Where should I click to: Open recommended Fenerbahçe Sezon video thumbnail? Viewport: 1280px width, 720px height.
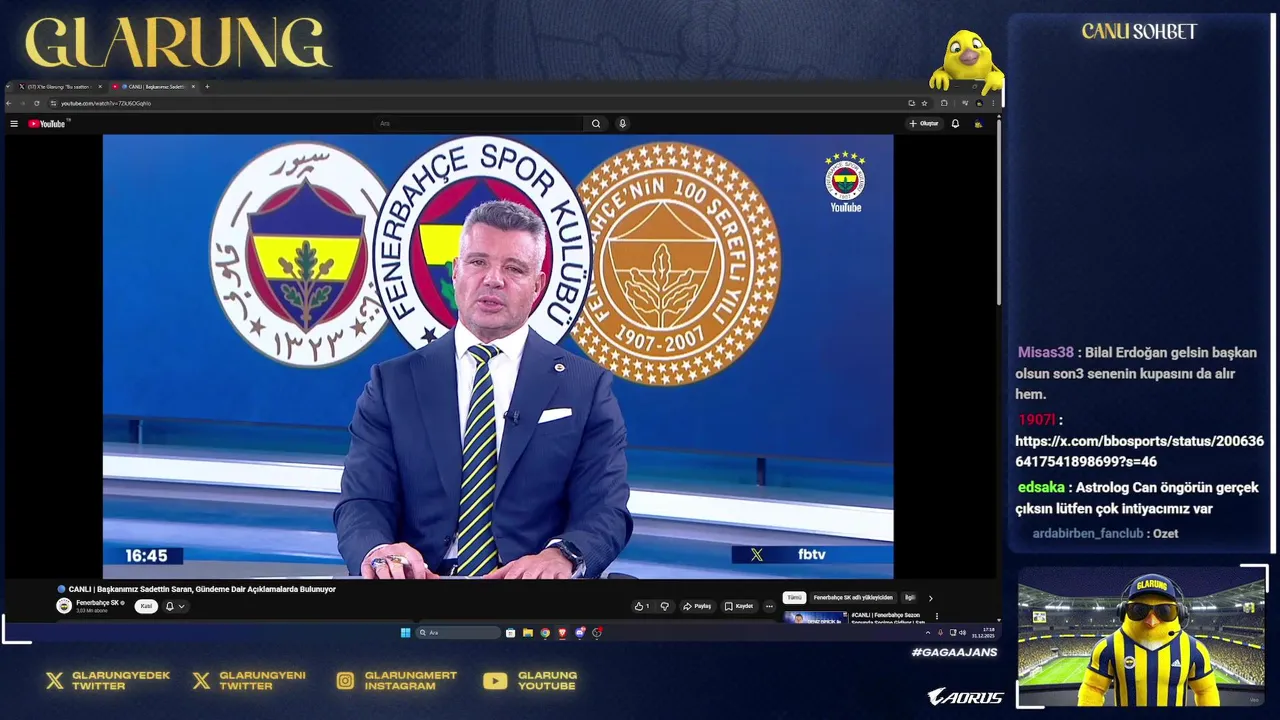point(815,617)
